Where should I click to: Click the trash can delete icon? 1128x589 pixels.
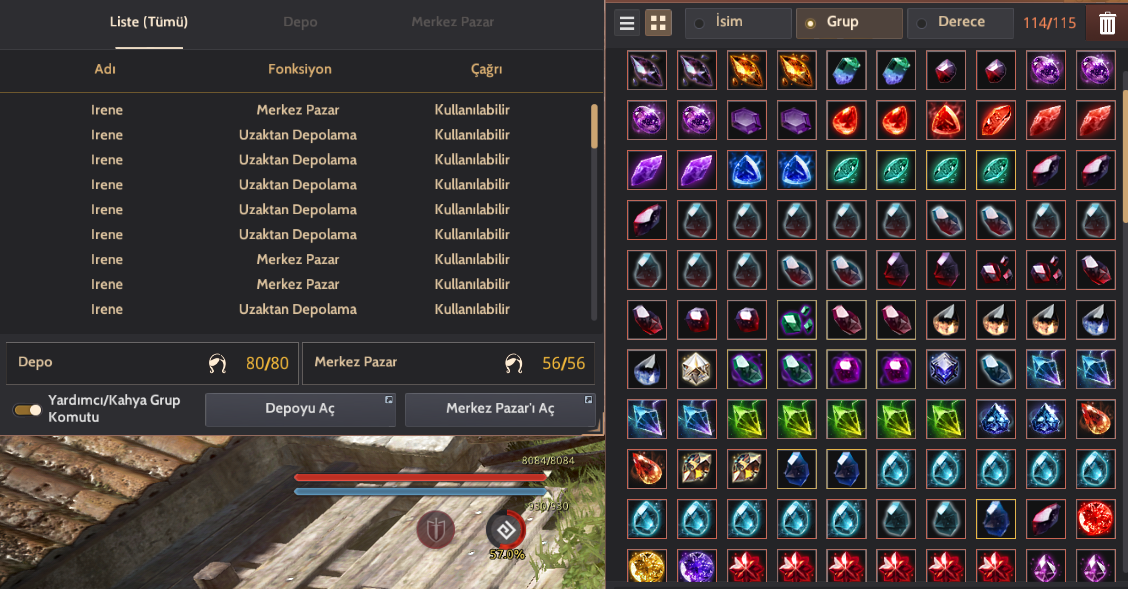[1107, 23]
